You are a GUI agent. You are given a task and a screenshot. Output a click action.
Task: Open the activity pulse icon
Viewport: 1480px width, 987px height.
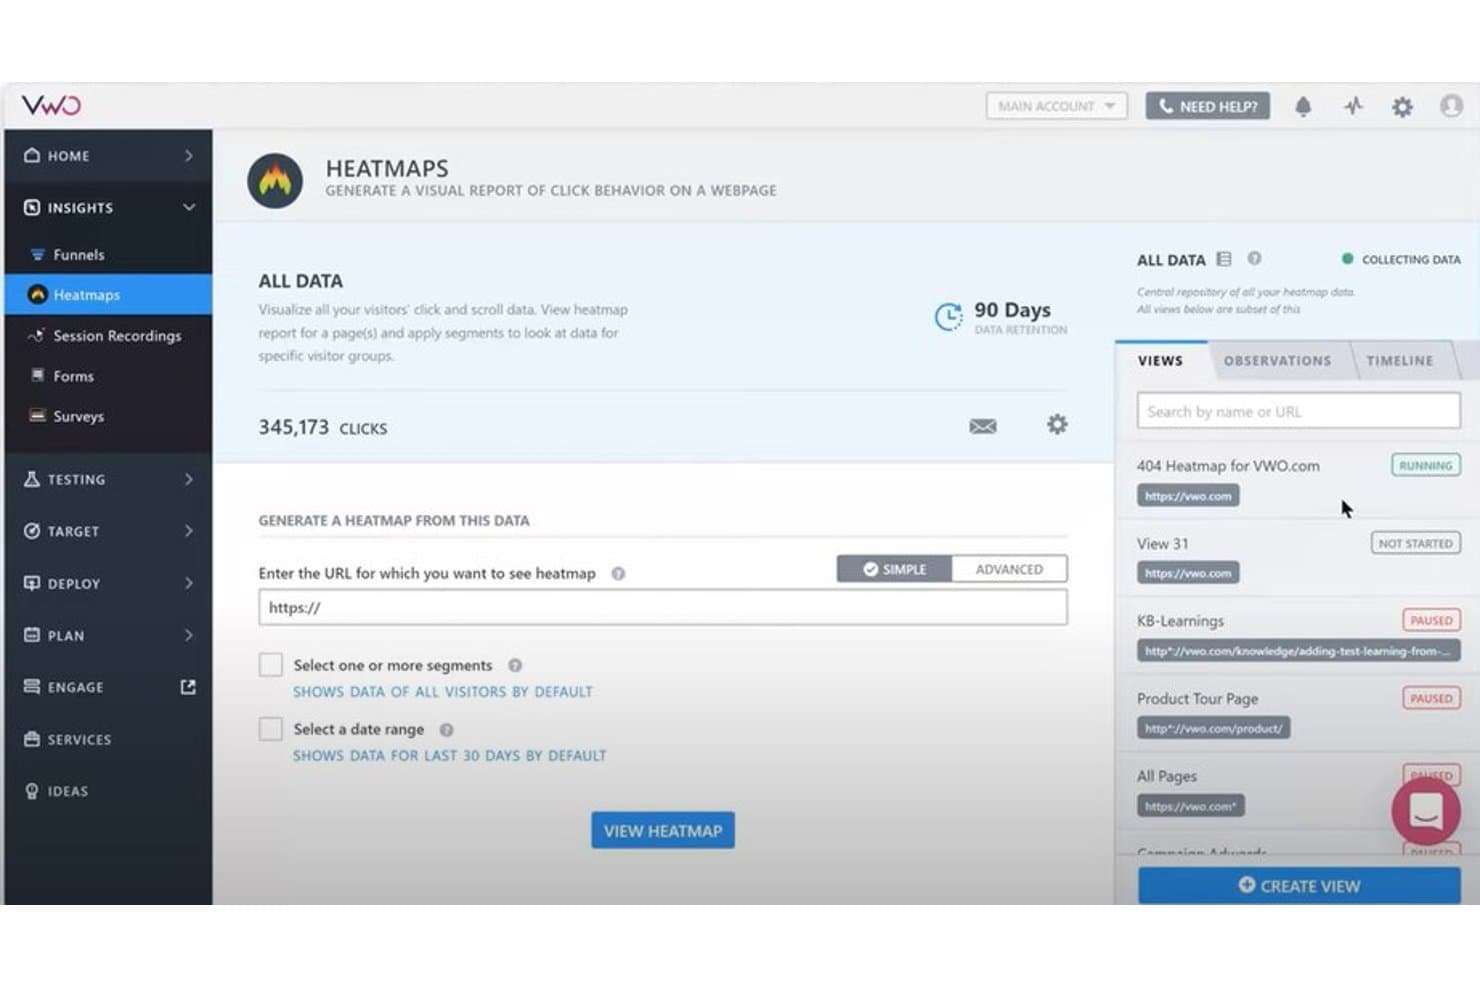tap(1353, 106)
